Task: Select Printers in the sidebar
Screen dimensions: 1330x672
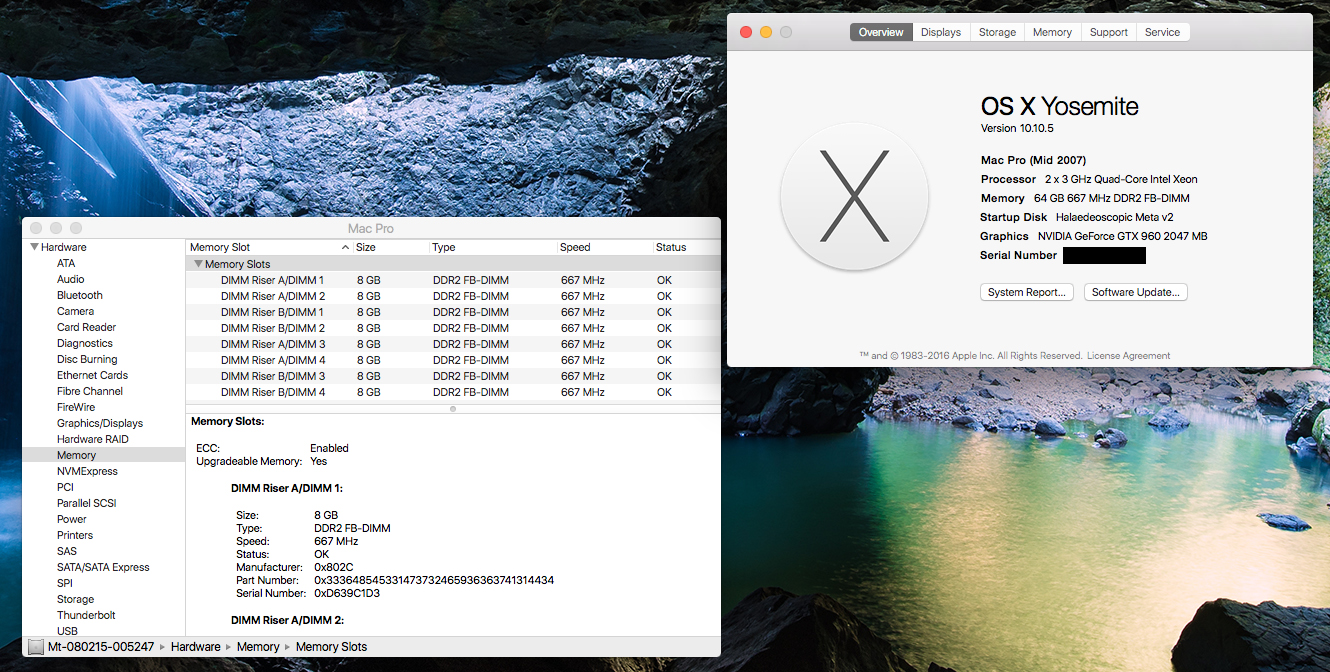Action: tap(75, 535)
